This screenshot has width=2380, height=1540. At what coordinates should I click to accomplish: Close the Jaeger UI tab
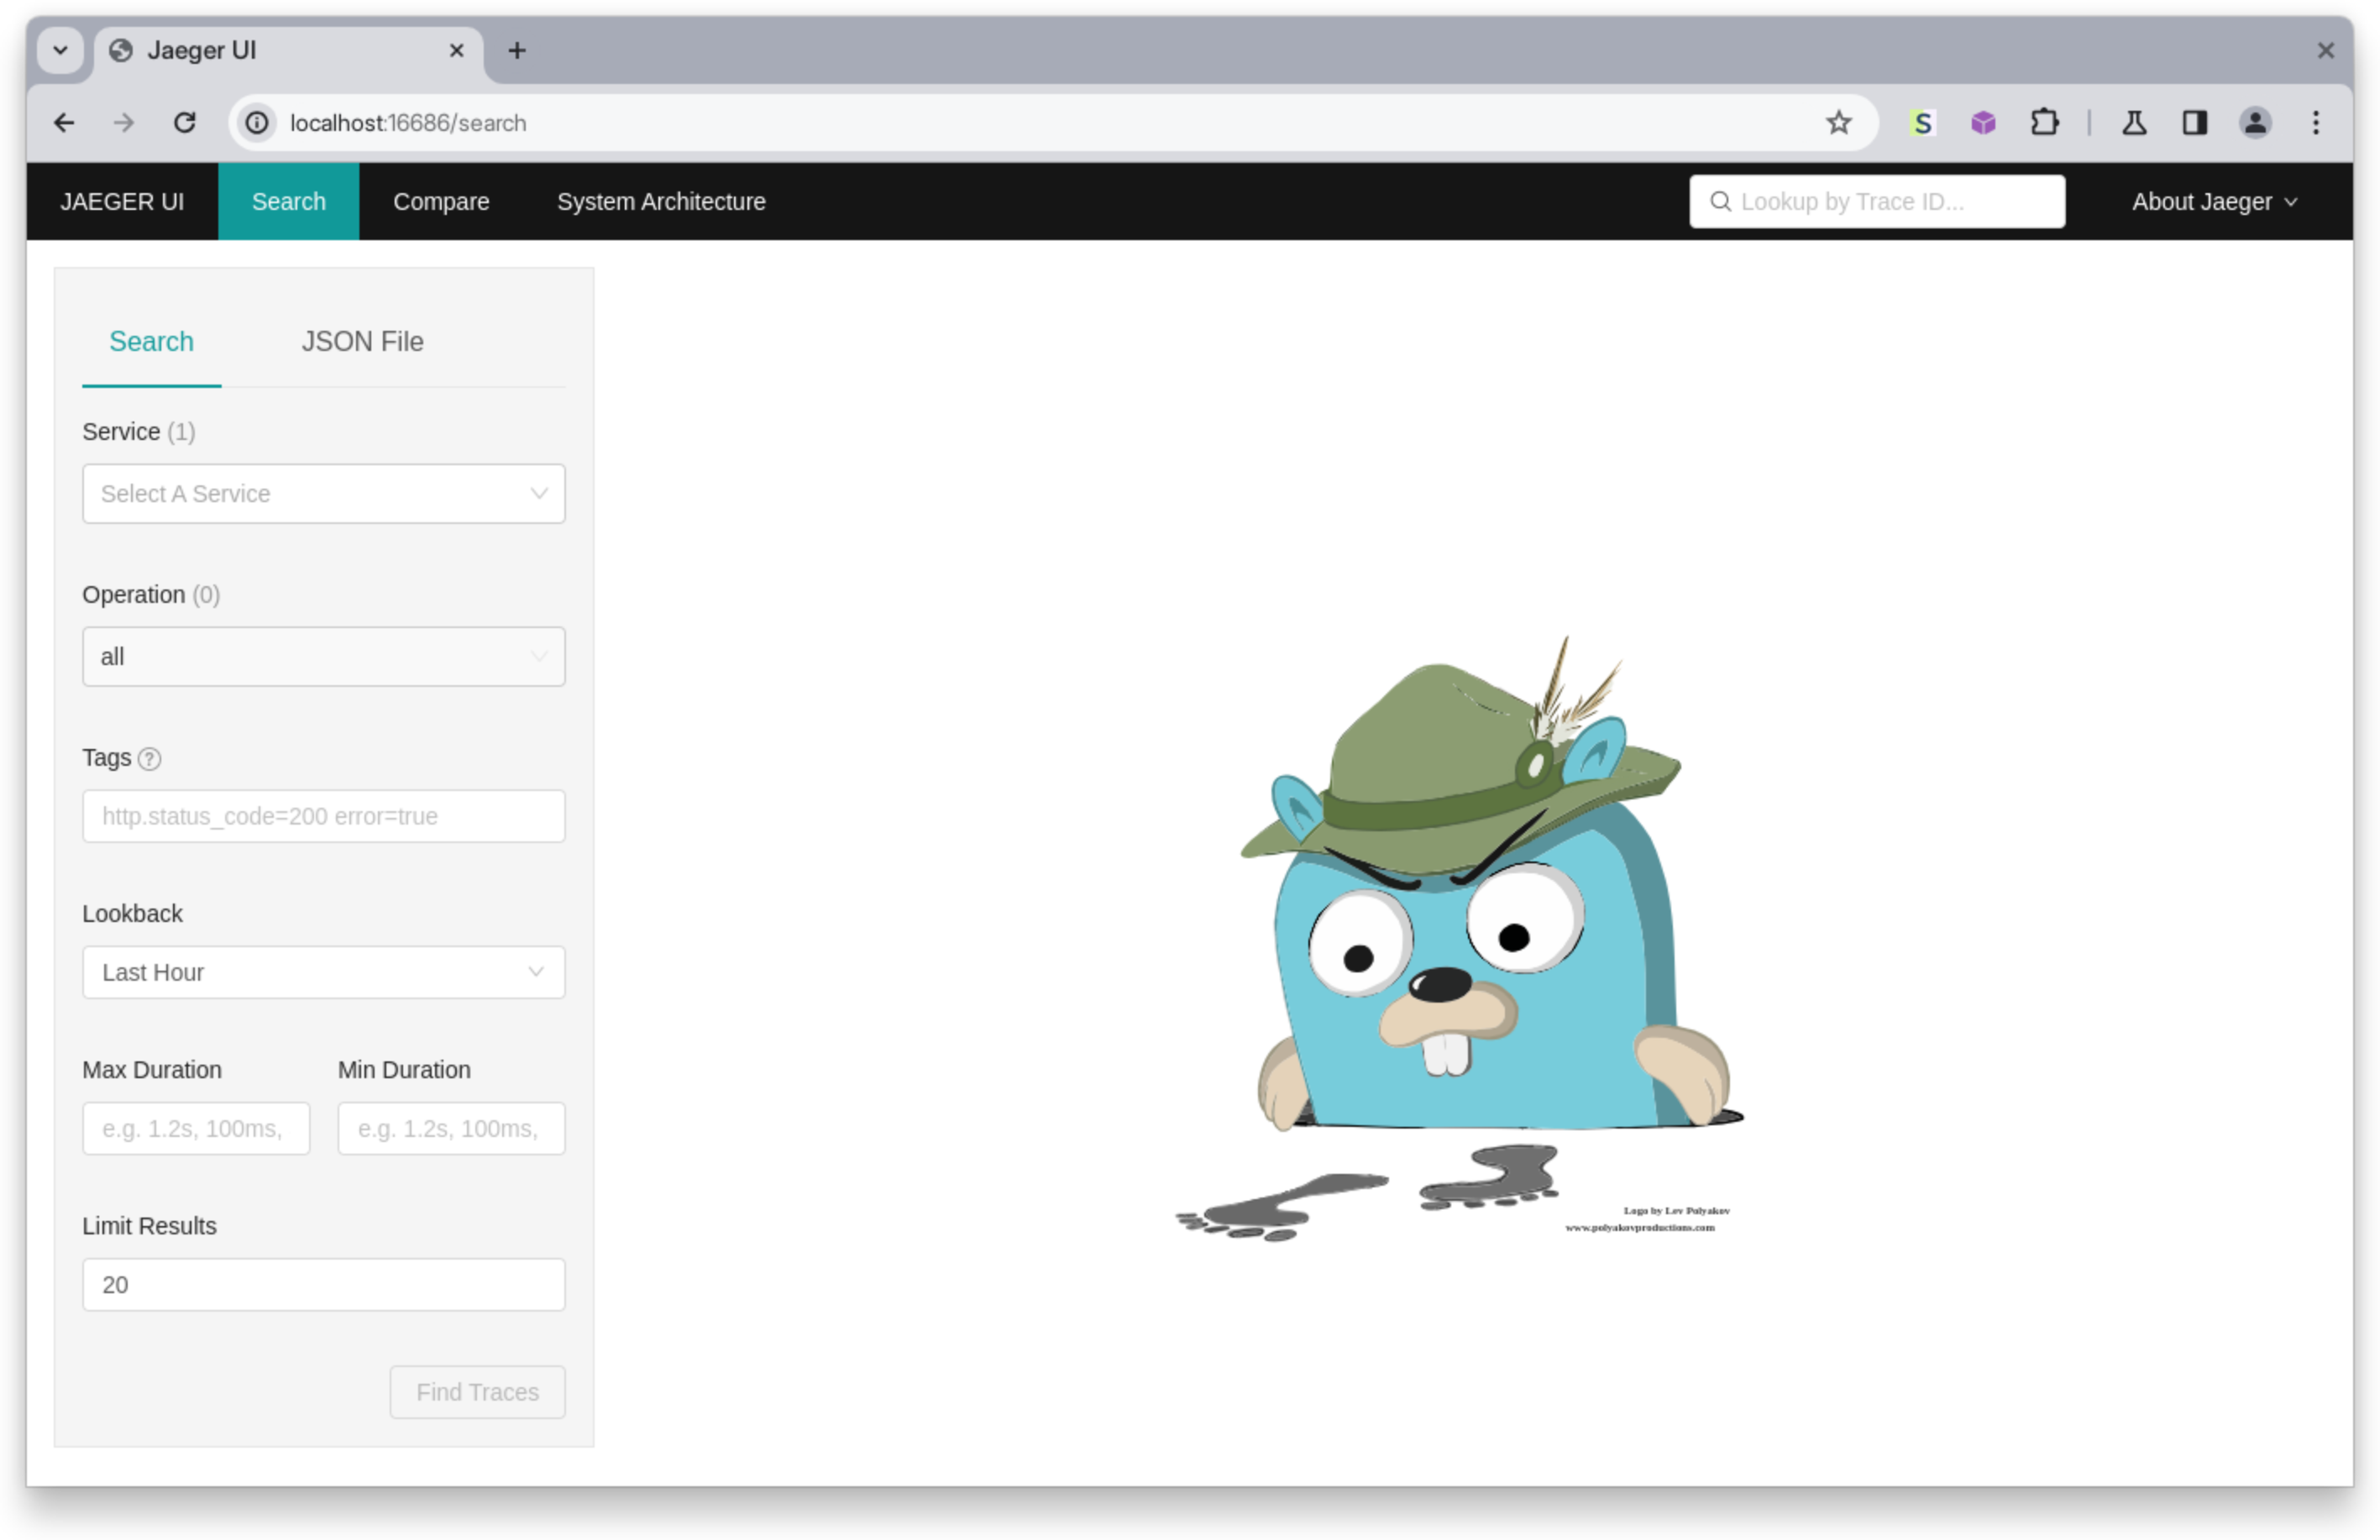coord(457,50)
